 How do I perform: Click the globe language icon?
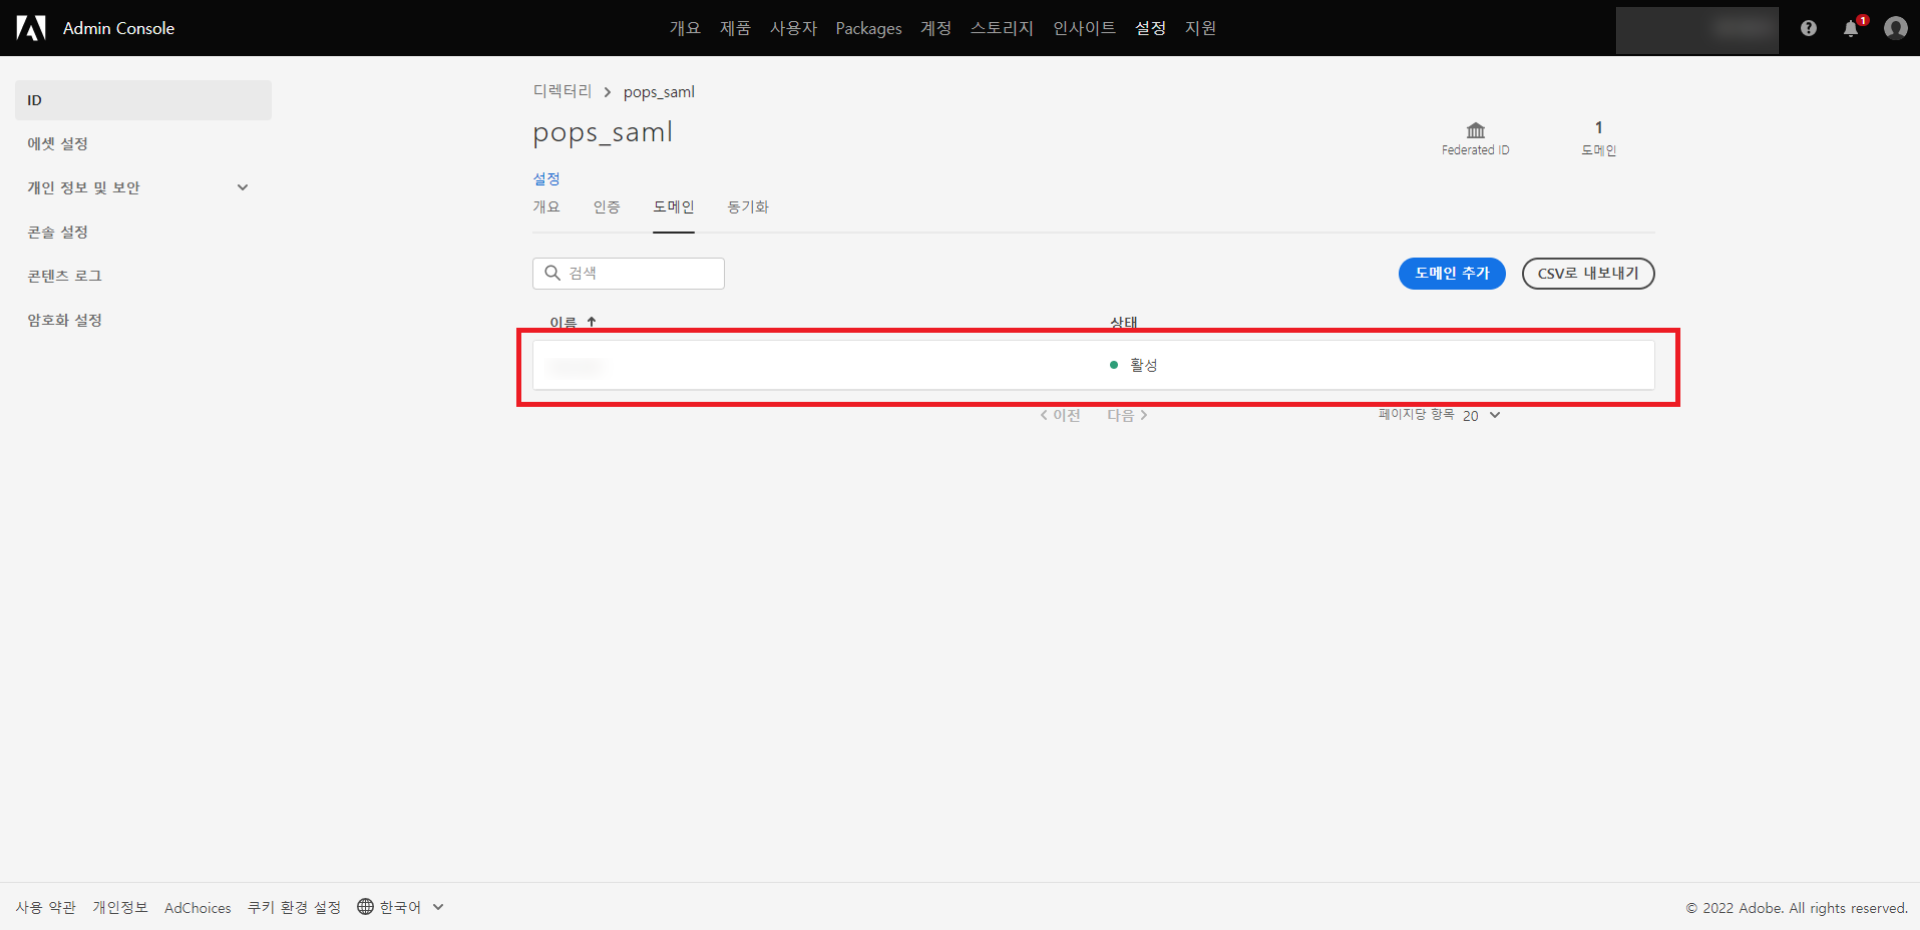(x=365, y=906)
